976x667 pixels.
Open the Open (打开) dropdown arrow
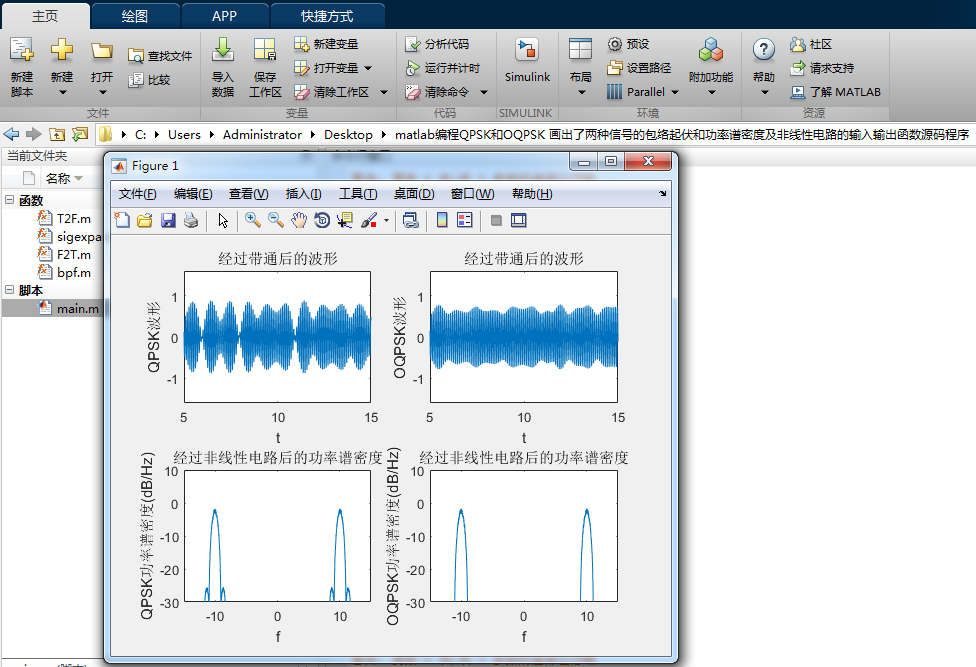coord(103,93)
